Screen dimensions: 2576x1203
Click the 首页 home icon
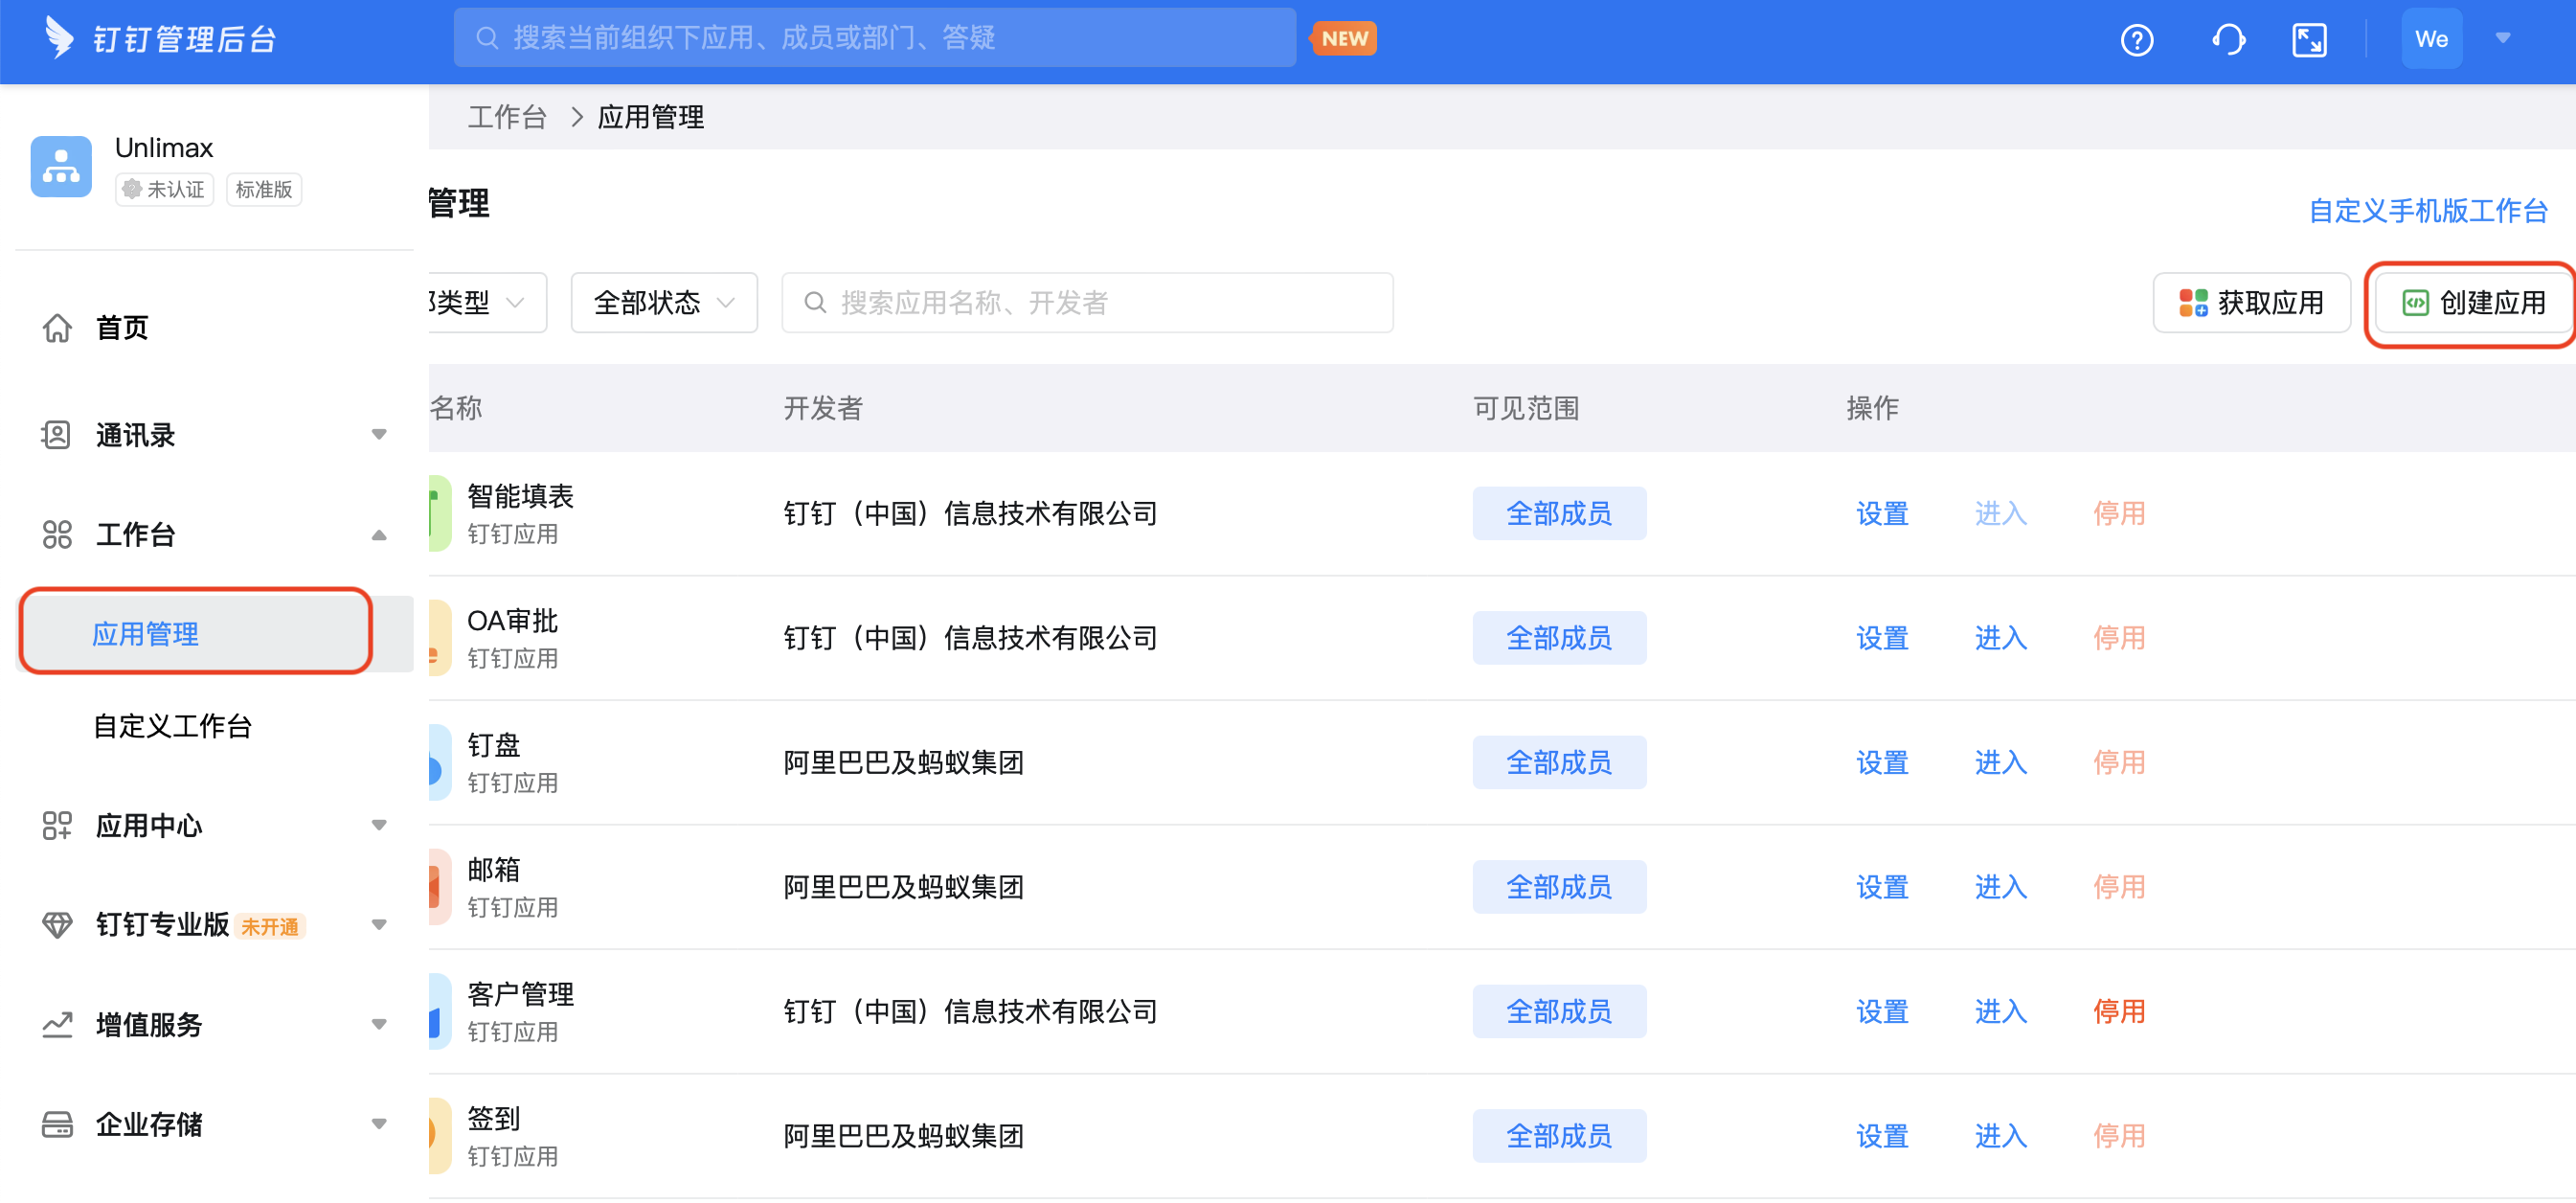pos(57,327)
